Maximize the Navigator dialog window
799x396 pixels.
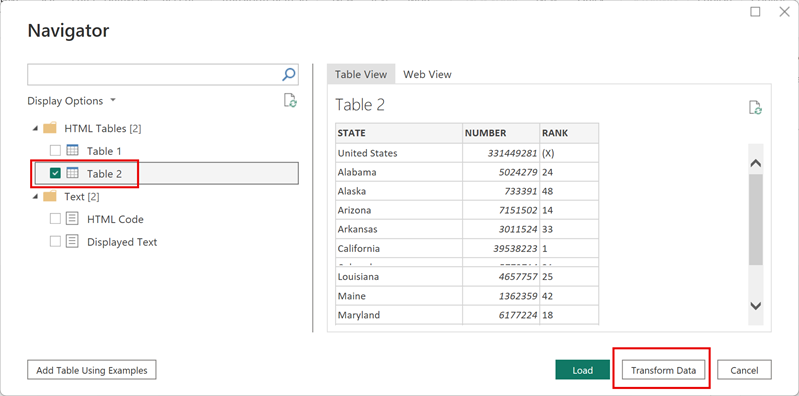[755, 12]
